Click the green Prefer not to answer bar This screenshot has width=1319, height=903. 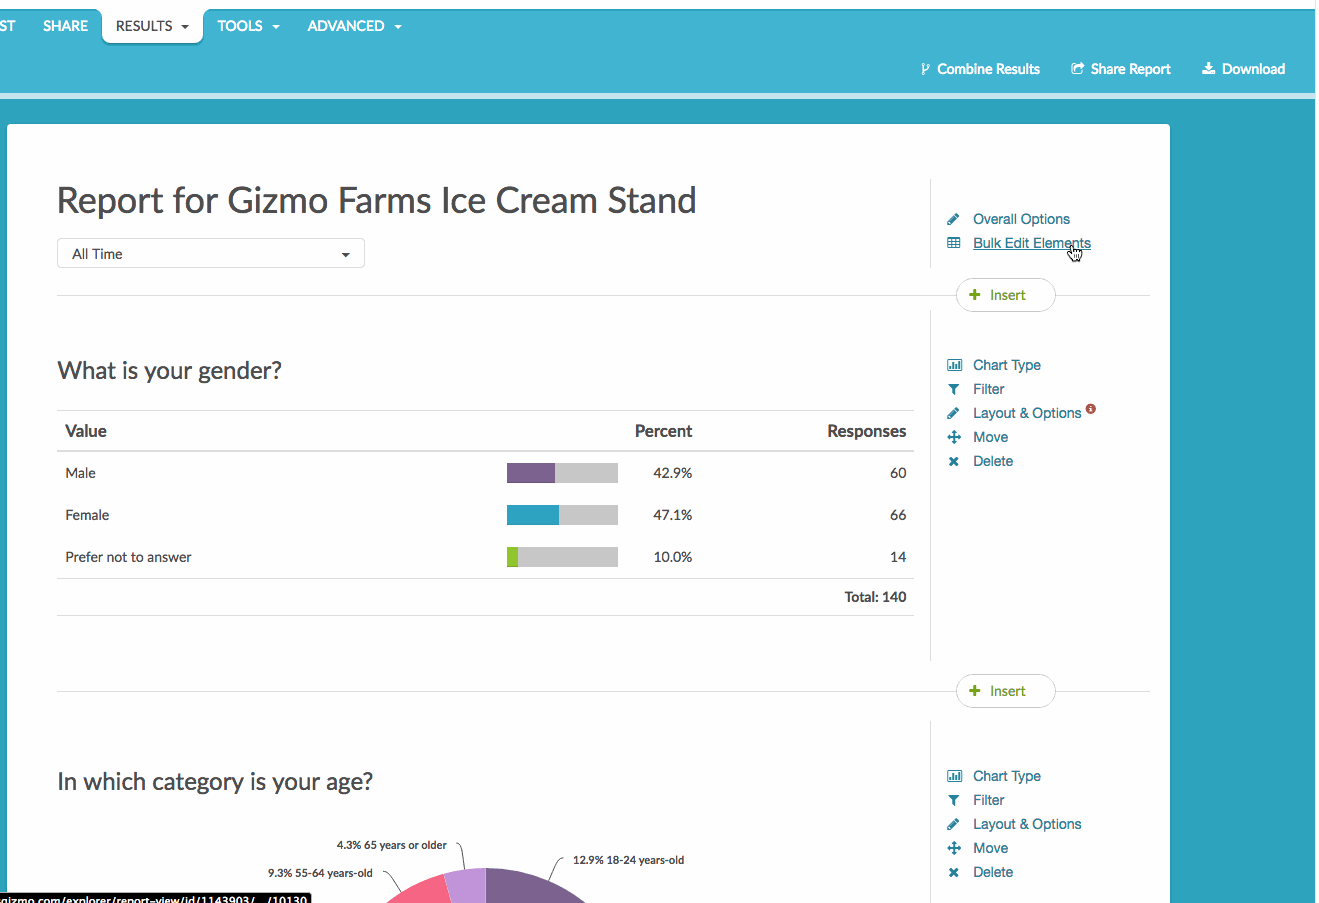[512, 557]
